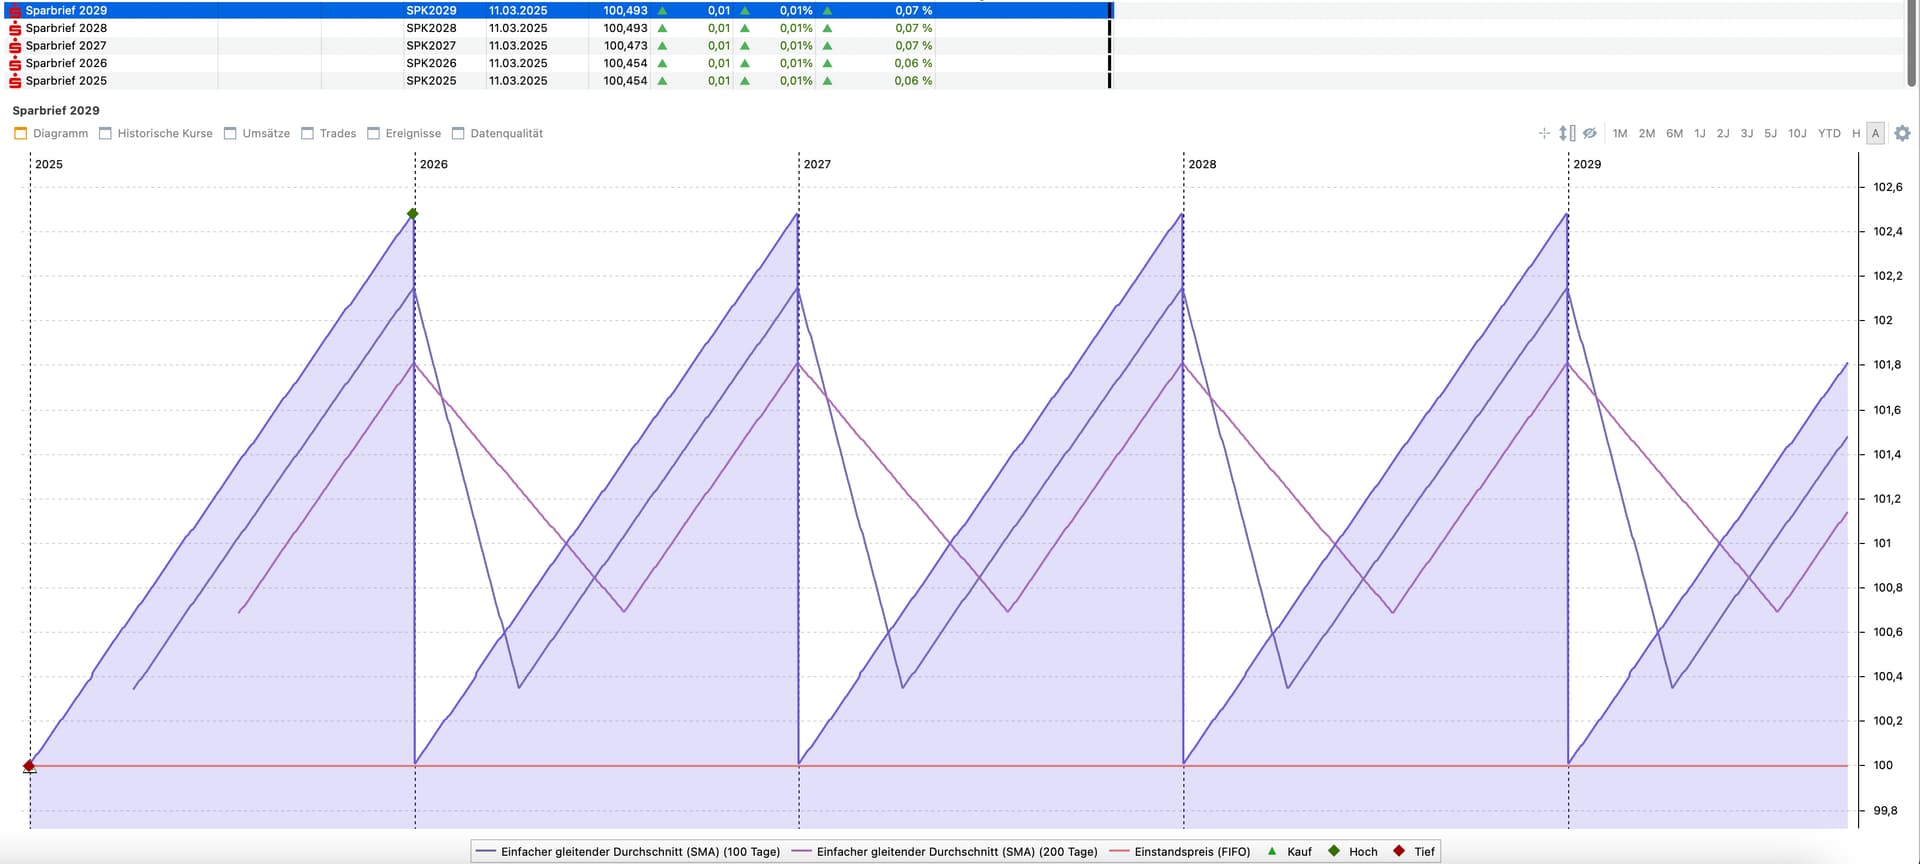Switch to the Diagramm tab
1920x864 pixels.
tap(51, 134)
